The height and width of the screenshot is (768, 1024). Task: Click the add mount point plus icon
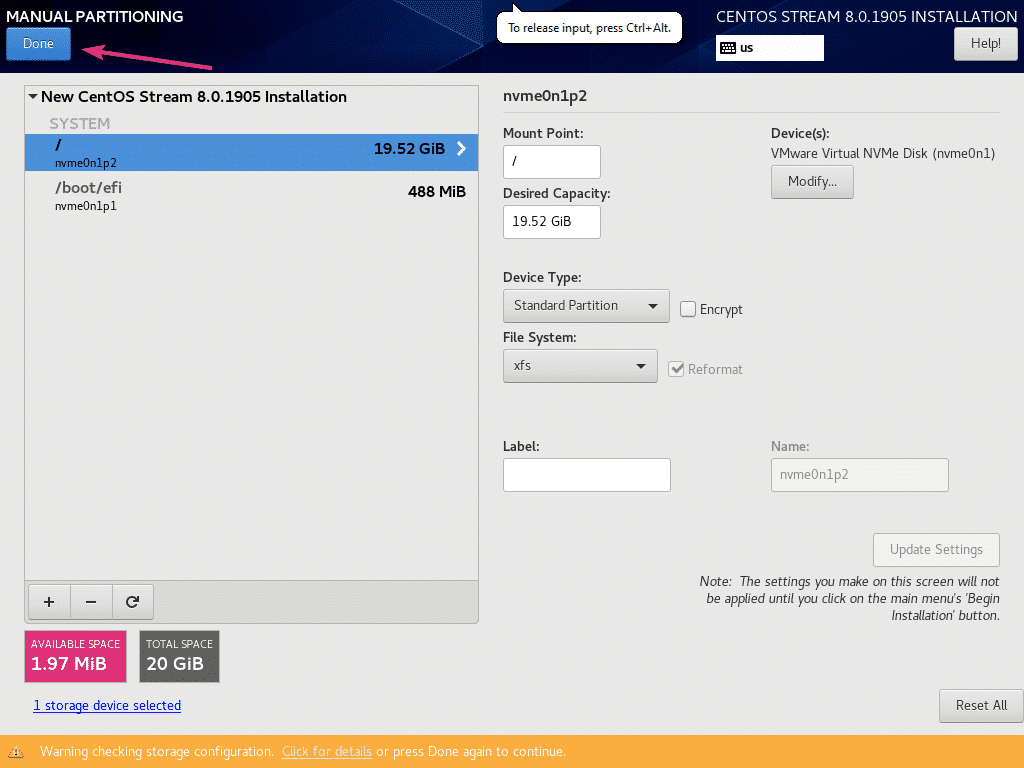(49, 601)
